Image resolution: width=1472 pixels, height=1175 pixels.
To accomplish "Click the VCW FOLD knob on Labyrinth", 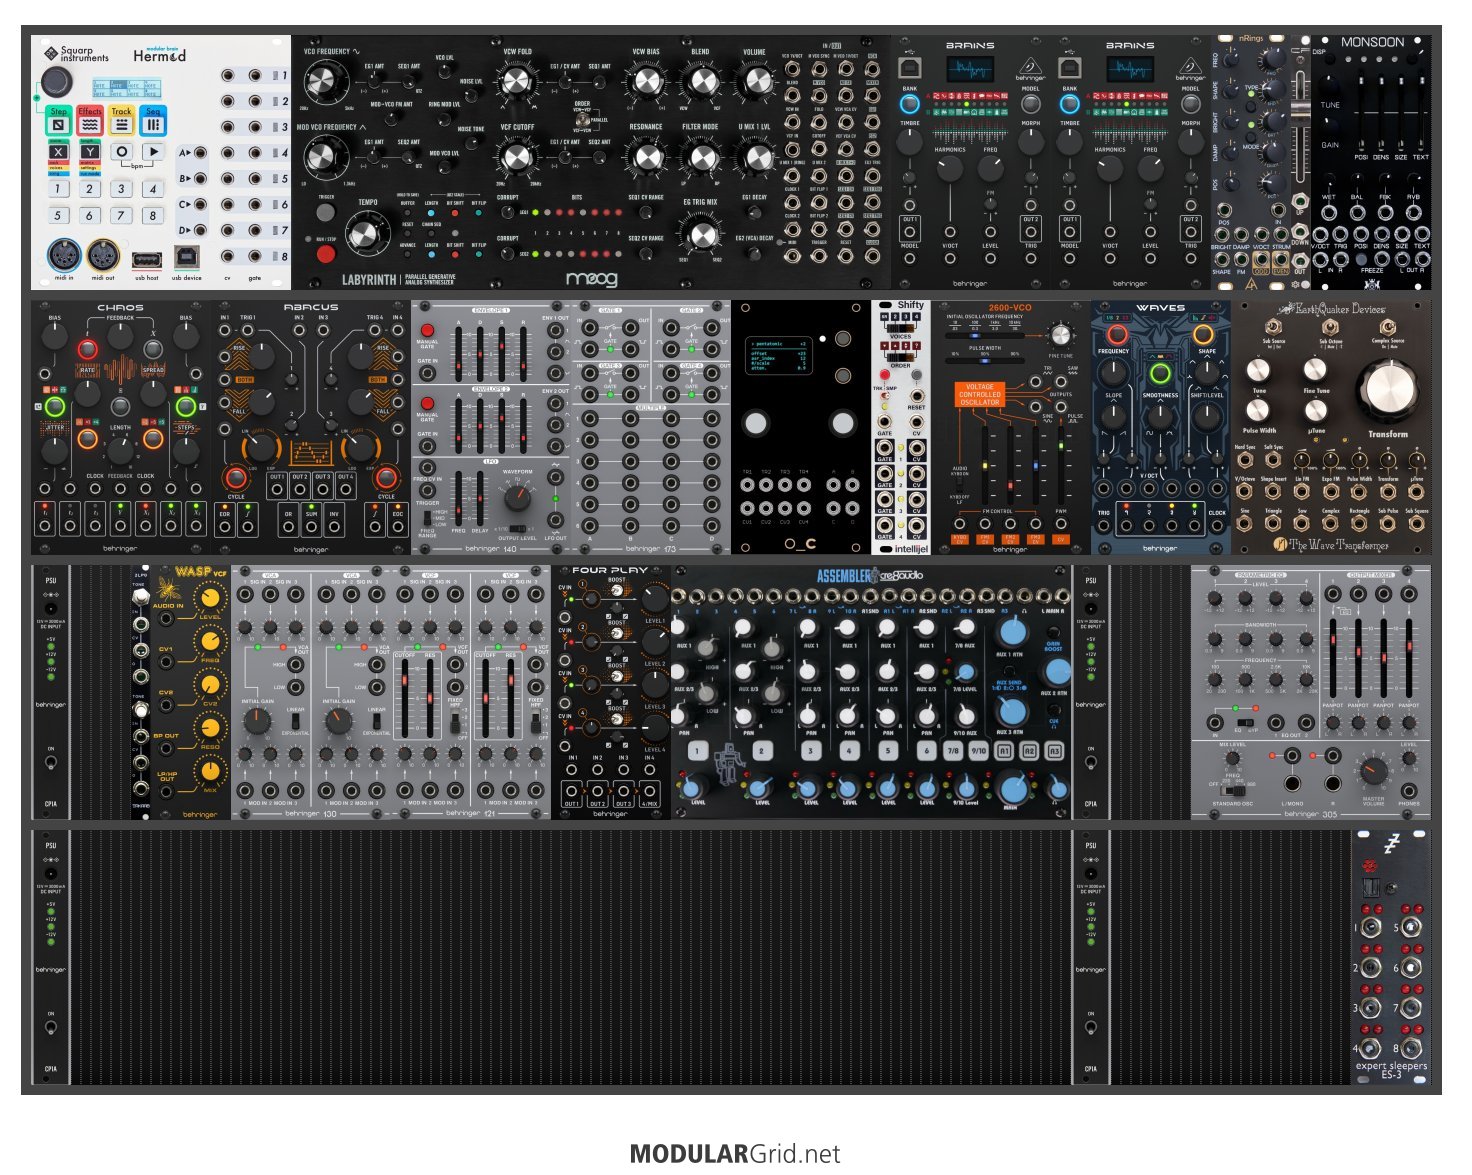I will [x=517, y=82].
